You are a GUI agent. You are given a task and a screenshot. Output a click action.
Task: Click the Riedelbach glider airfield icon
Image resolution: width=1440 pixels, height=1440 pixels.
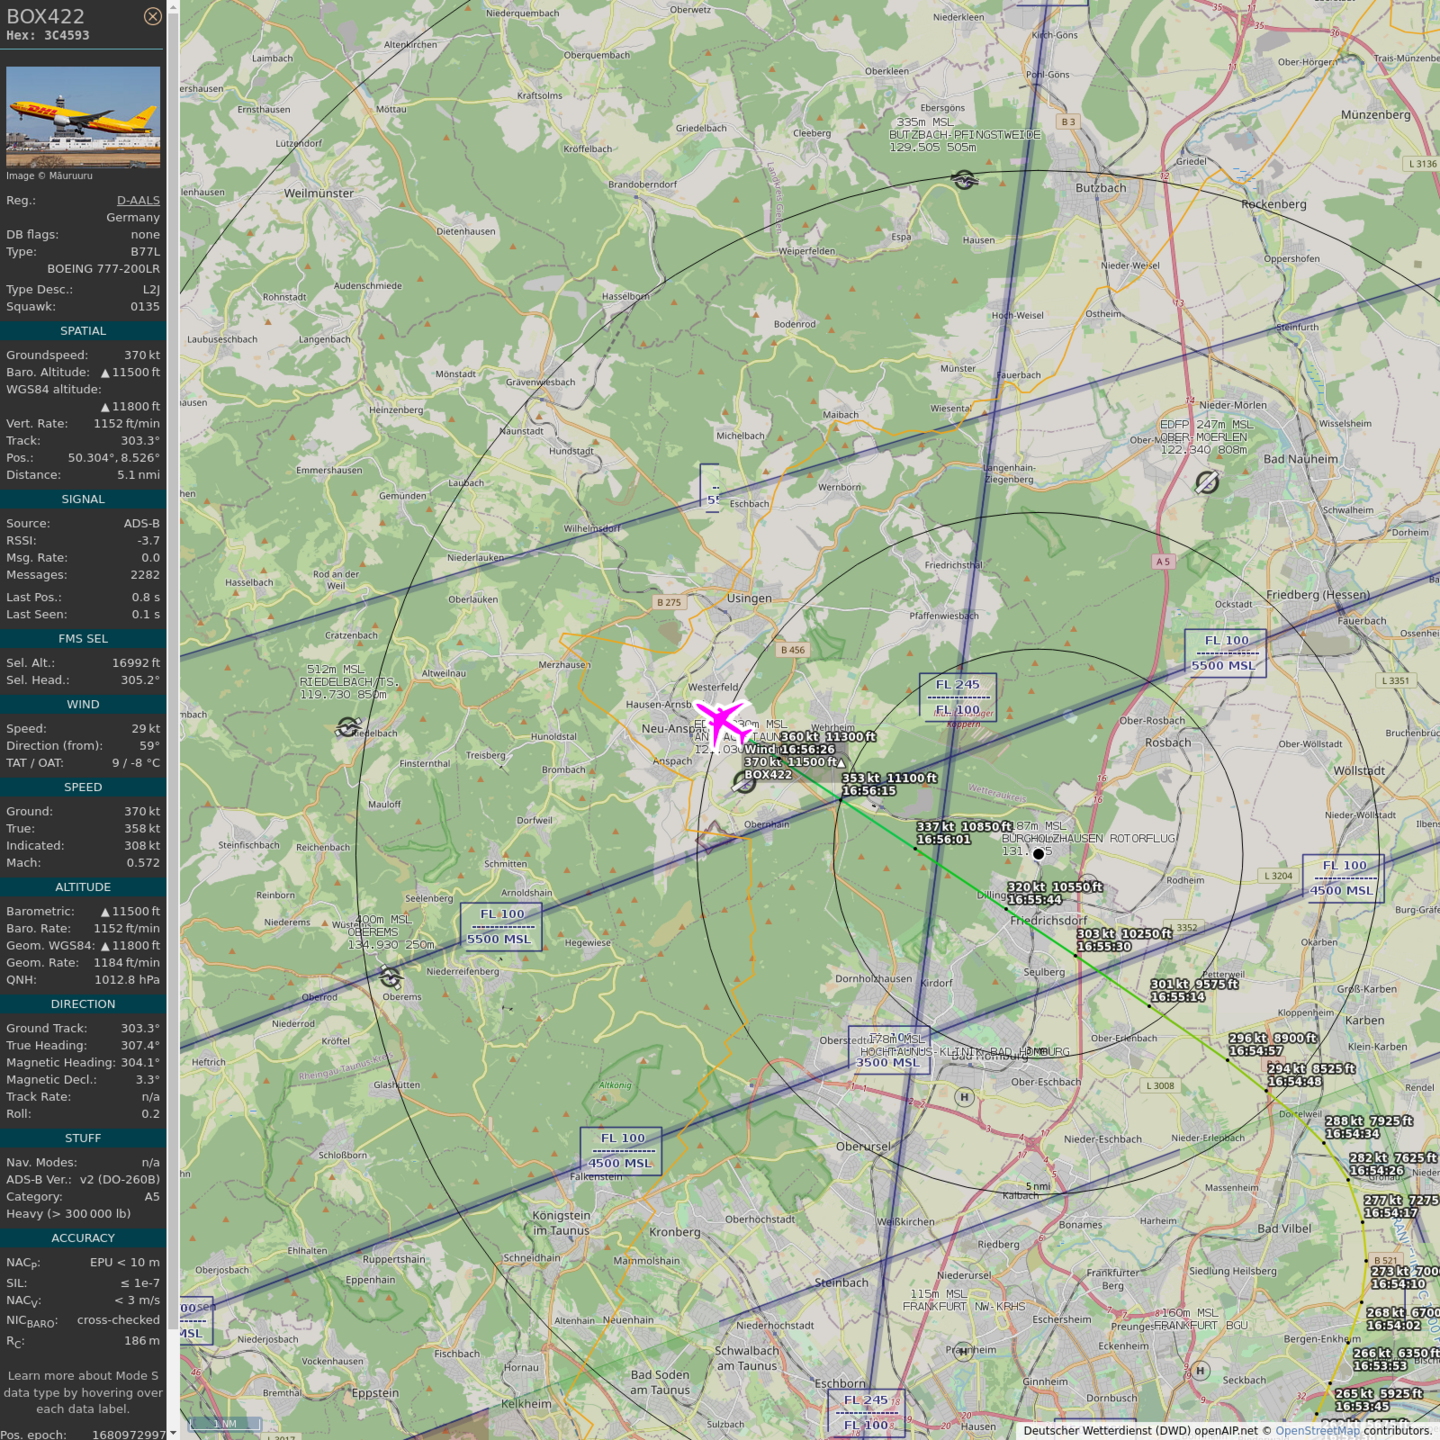[348, 727]
